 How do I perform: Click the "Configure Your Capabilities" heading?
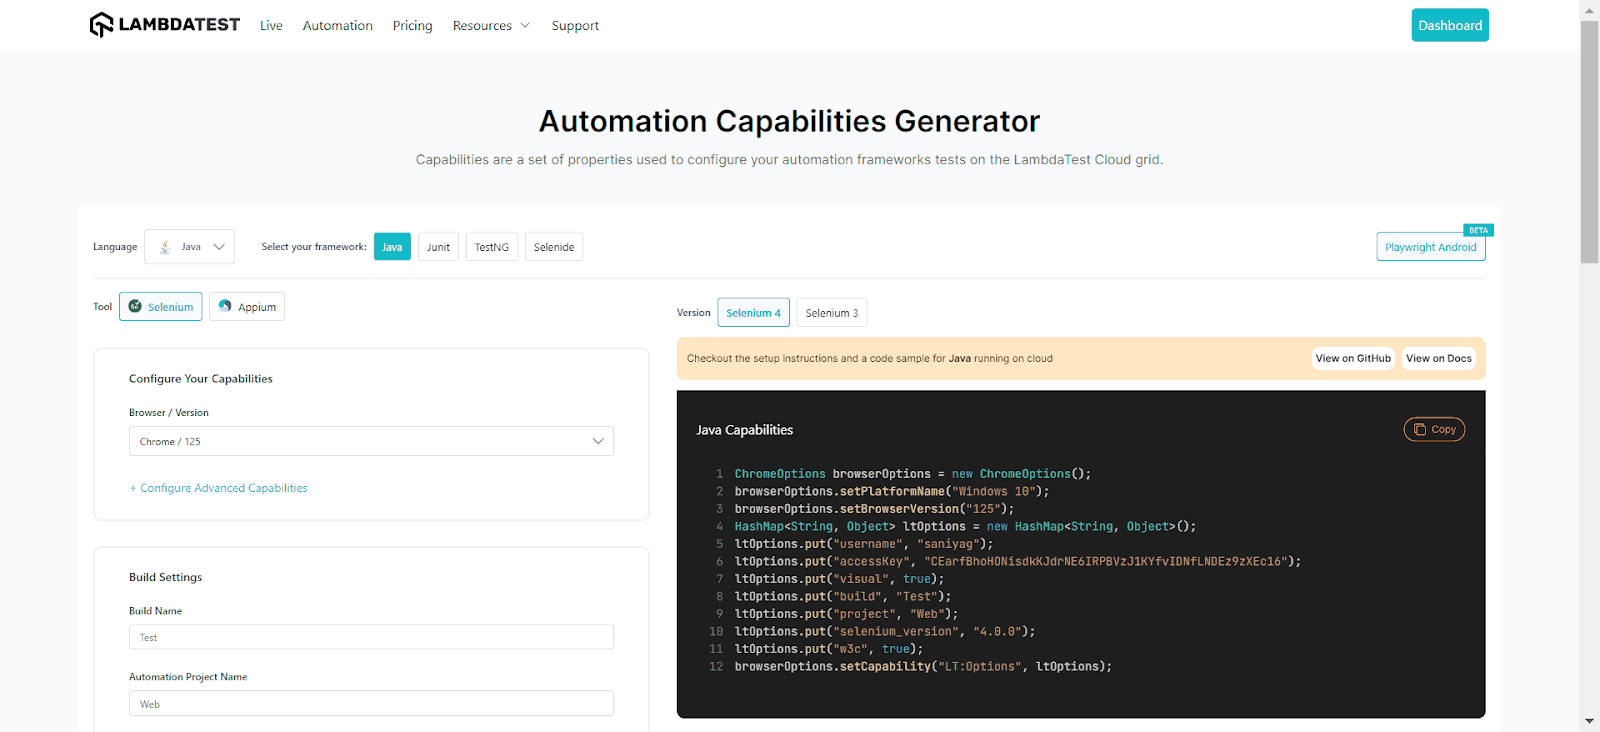(x=201, y=379)
